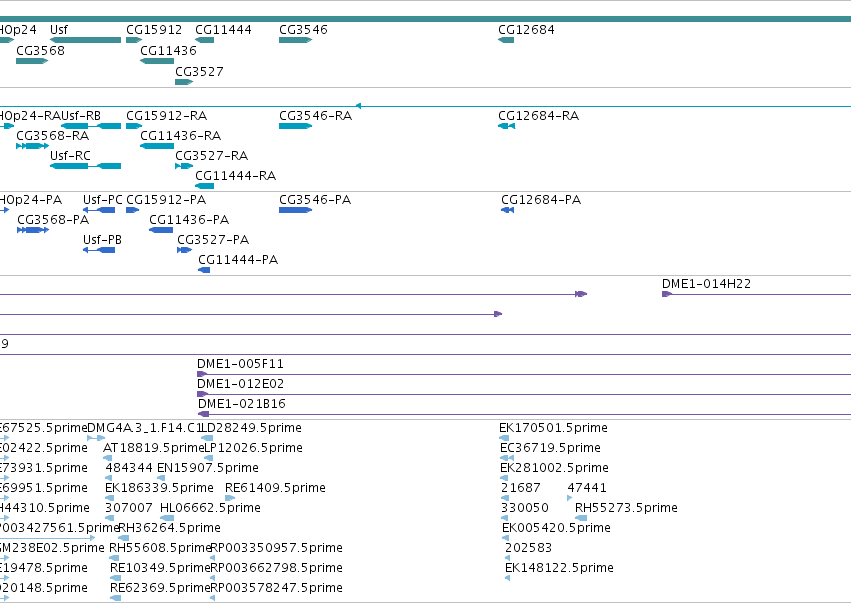
Task: Select the CG3568 gene label
Action: coord(40,50)
